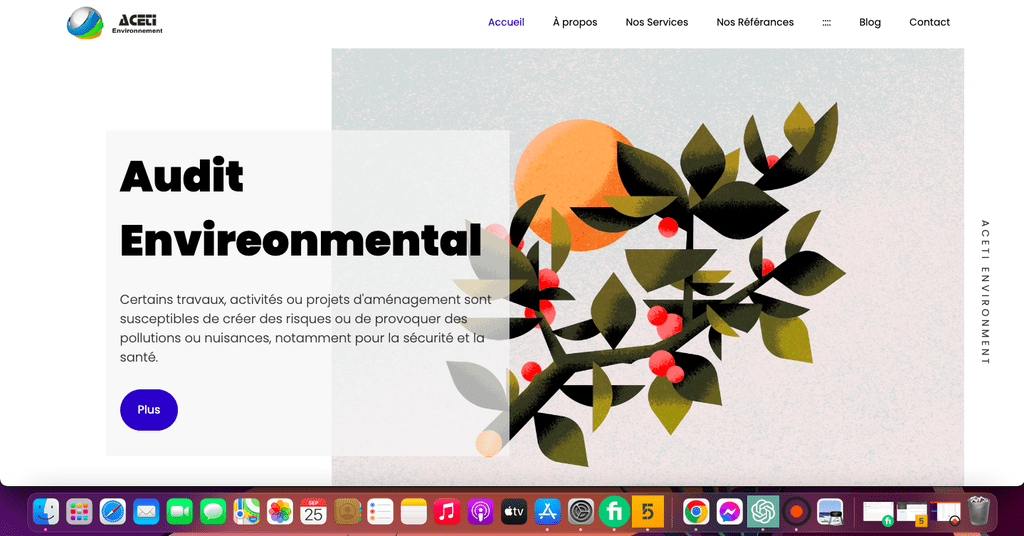Open Maps from the dock
1024x536 pixels.
246,512
